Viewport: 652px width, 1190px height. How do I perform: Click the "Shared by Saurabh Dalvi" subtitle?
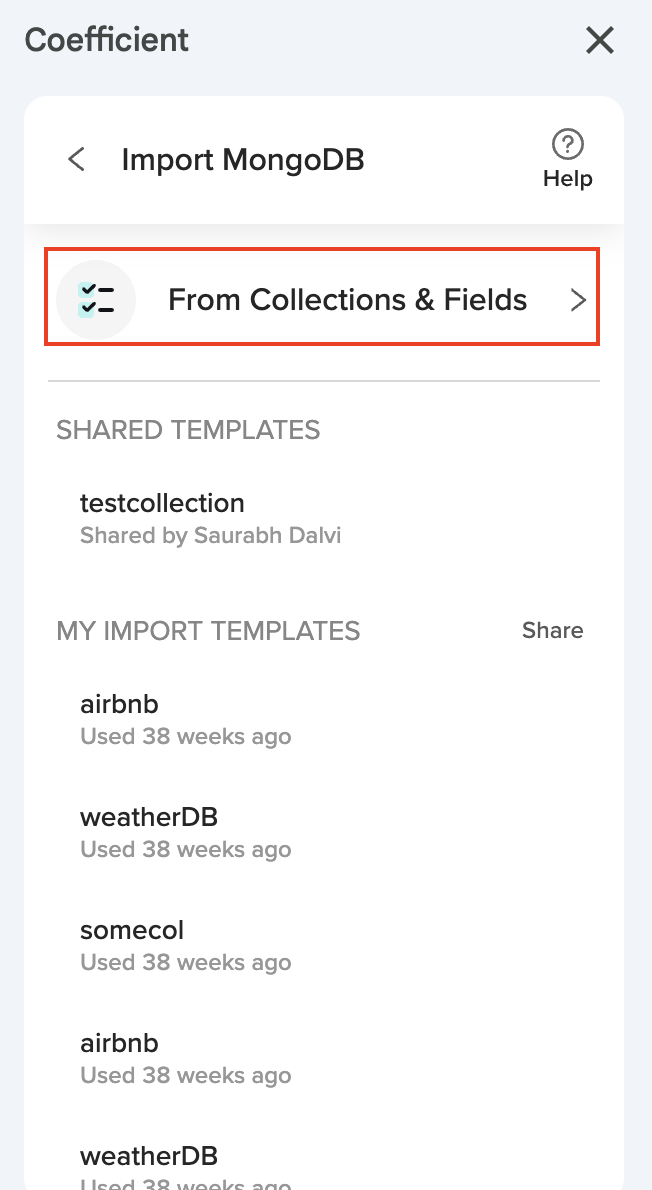pos(210,535)
